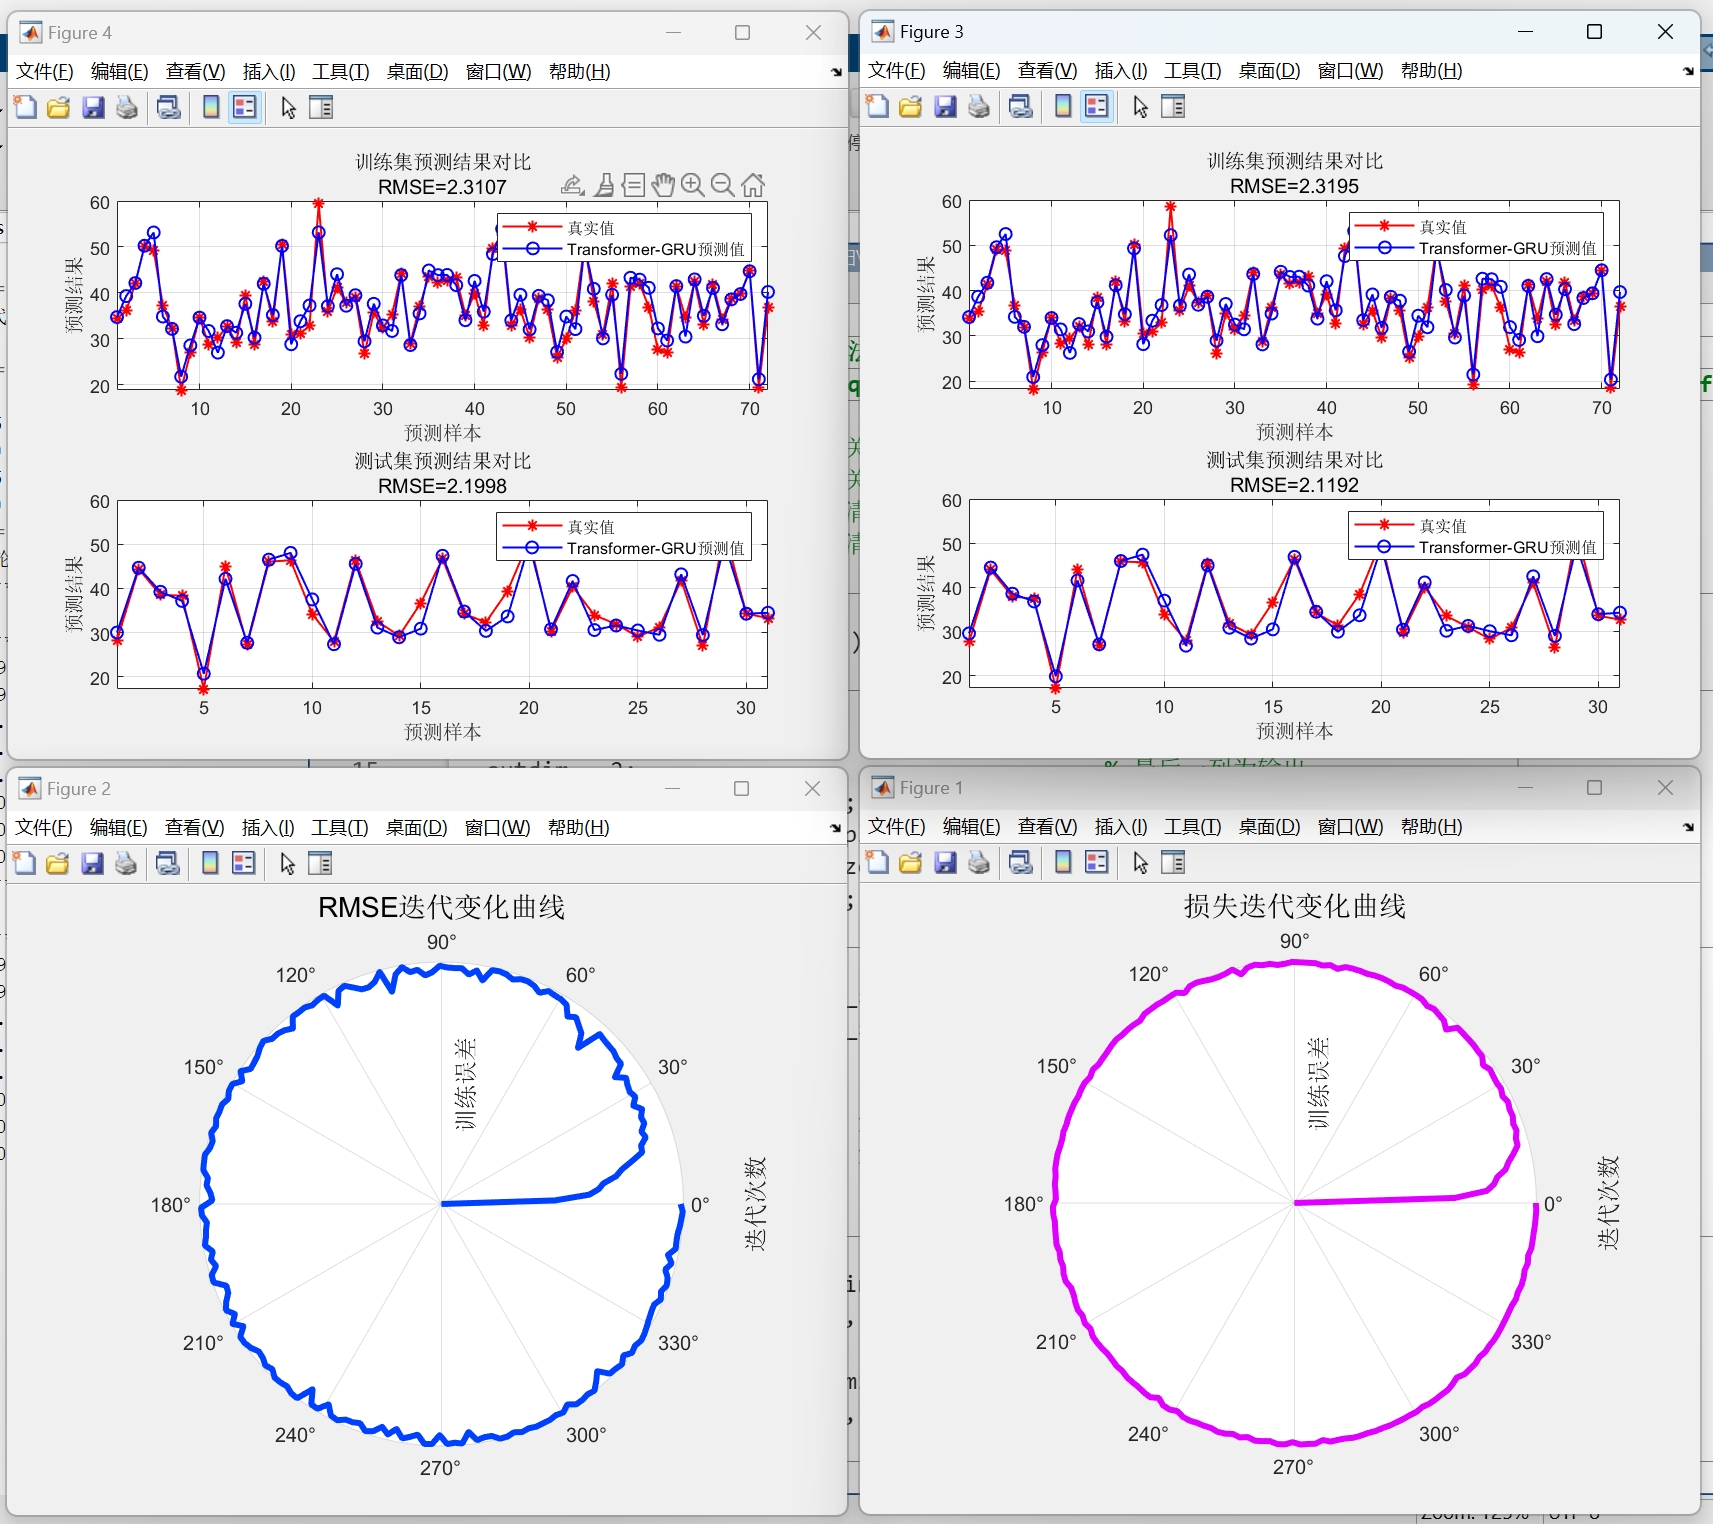Viewport: 1713px width, 1524px height.
Task: Click the Save figure icon in Figure 3
Action: coord(944,106)
